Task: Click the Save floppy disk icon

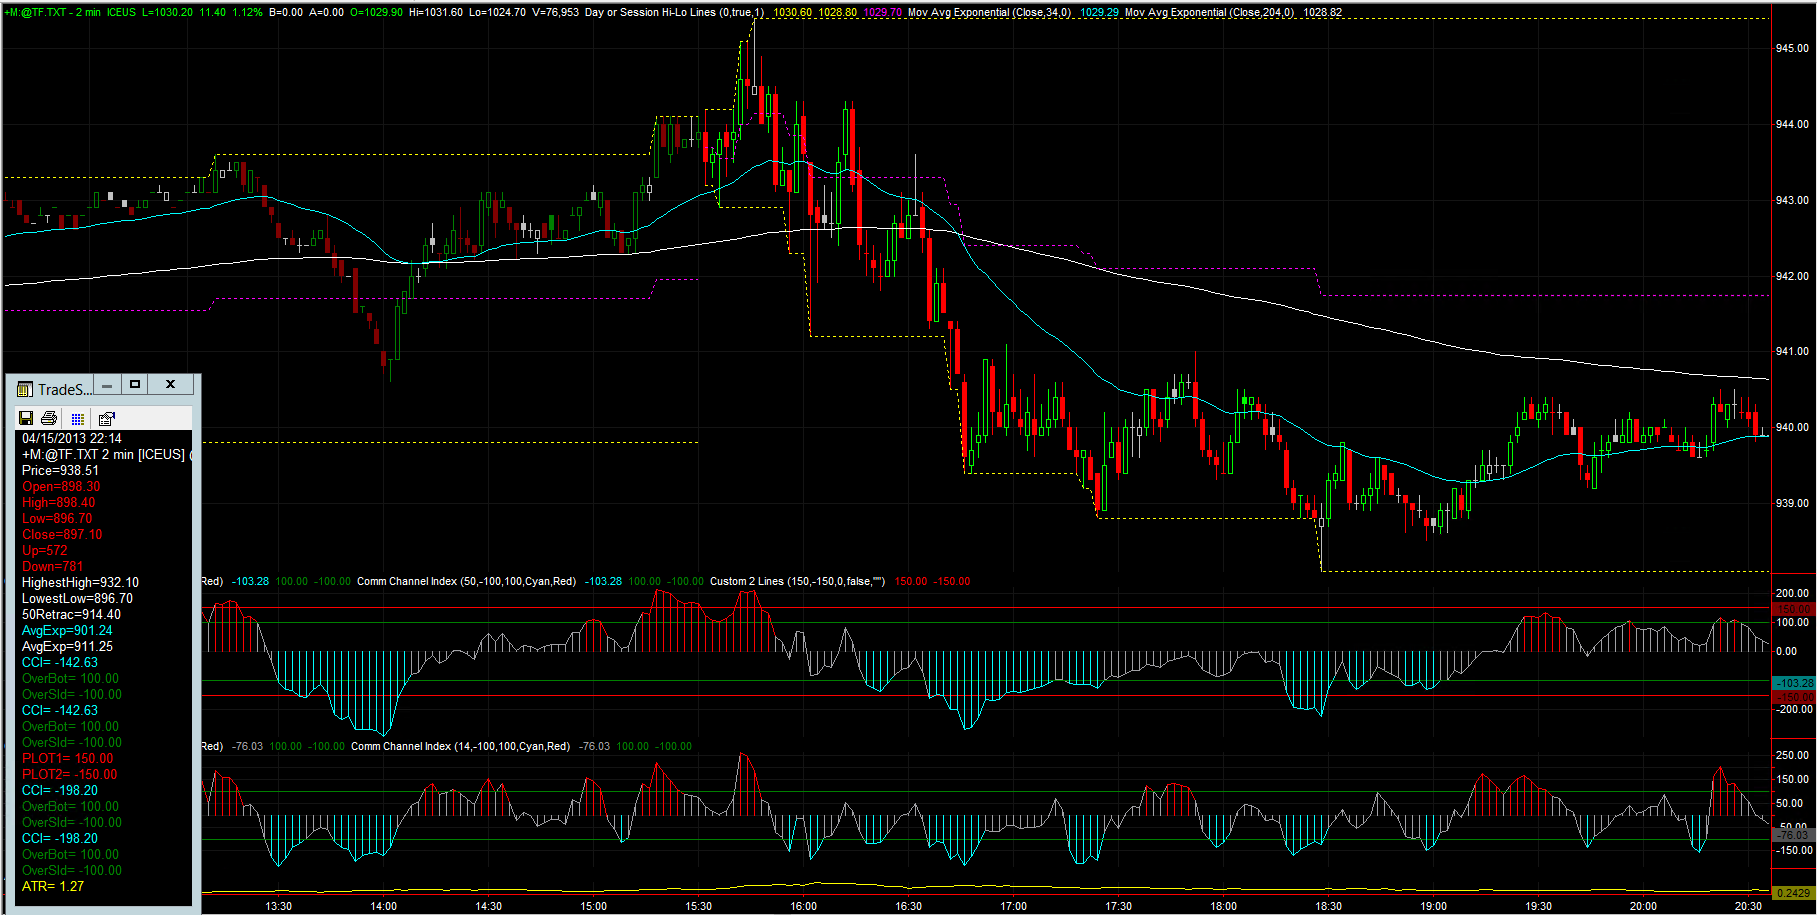Action: pos(26,418)
